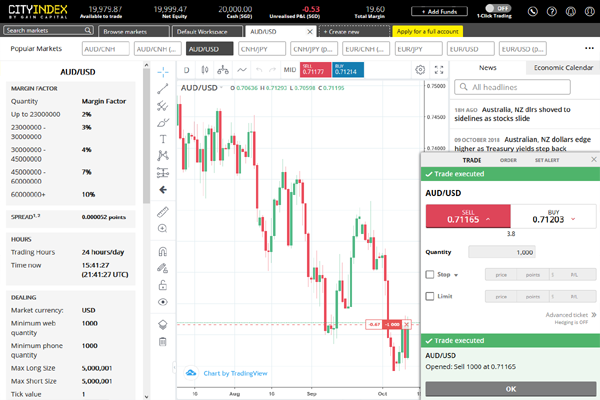This screenshot has width=600, height=400.
Task: Click the market info panel scrollbar
Action: [146, 134]
